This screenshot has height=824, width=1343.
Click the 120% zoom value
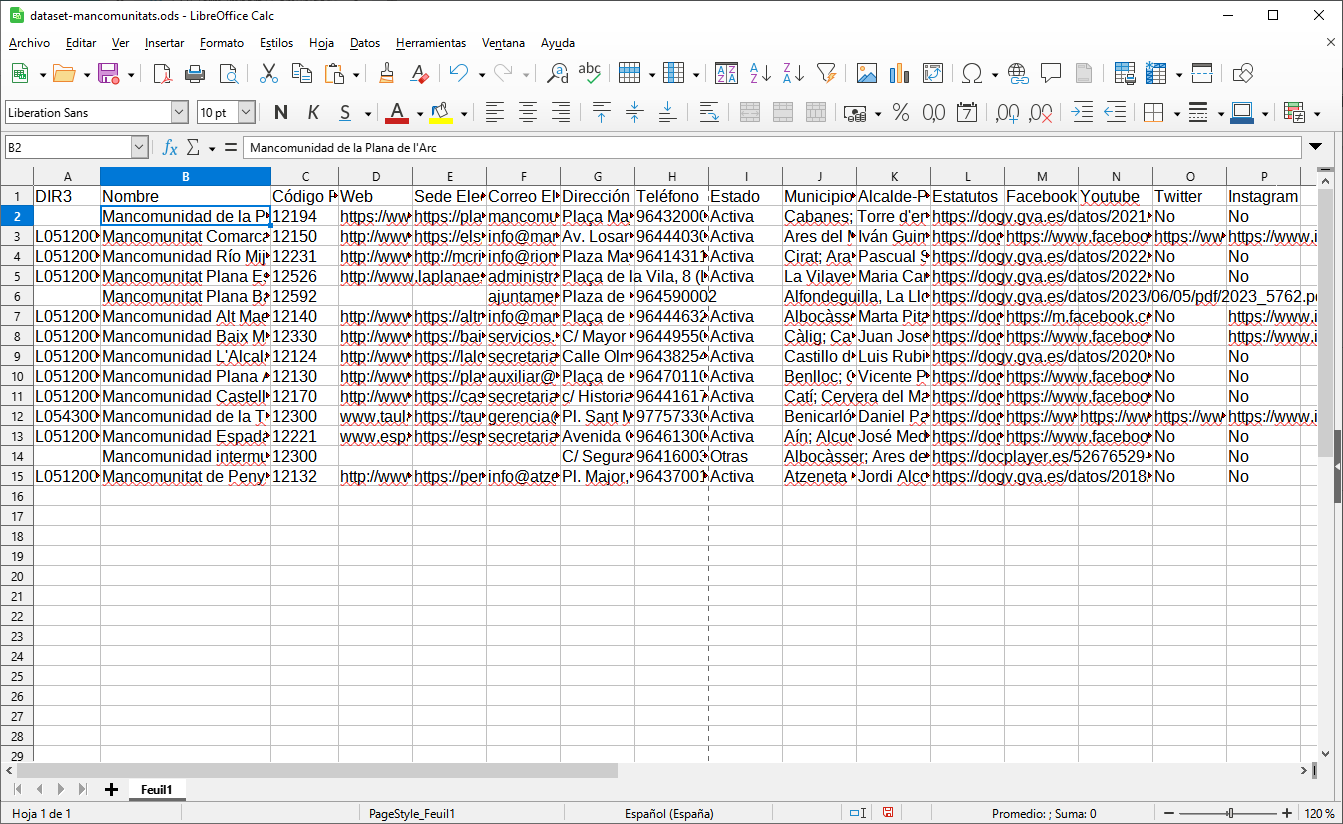(1318, 813)
